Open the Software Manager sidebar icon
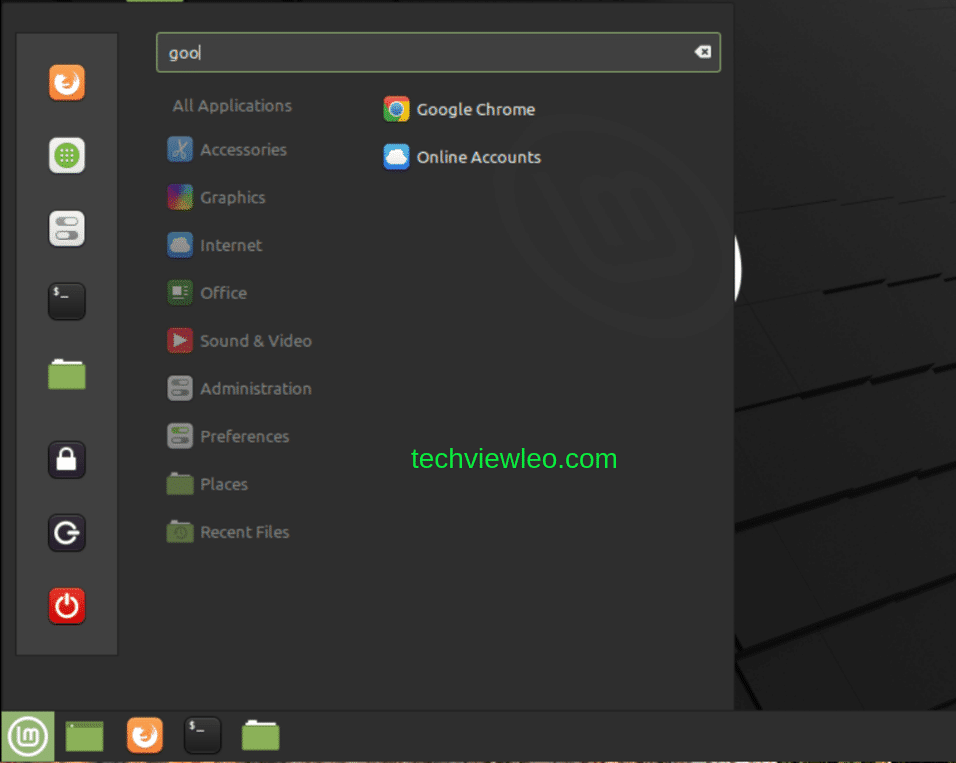 66,155
